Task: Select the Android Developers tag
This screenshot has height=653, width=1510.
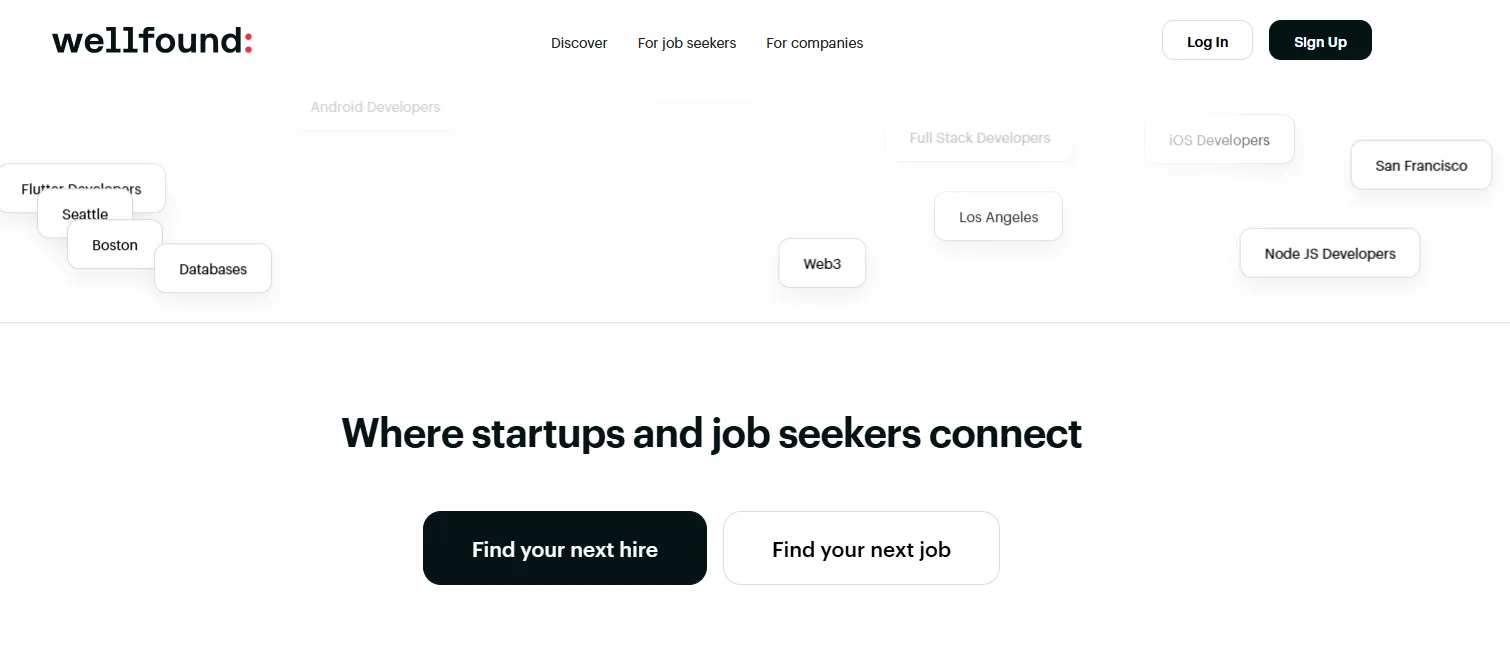Action: pyautogui.click(x=375, y=107)
